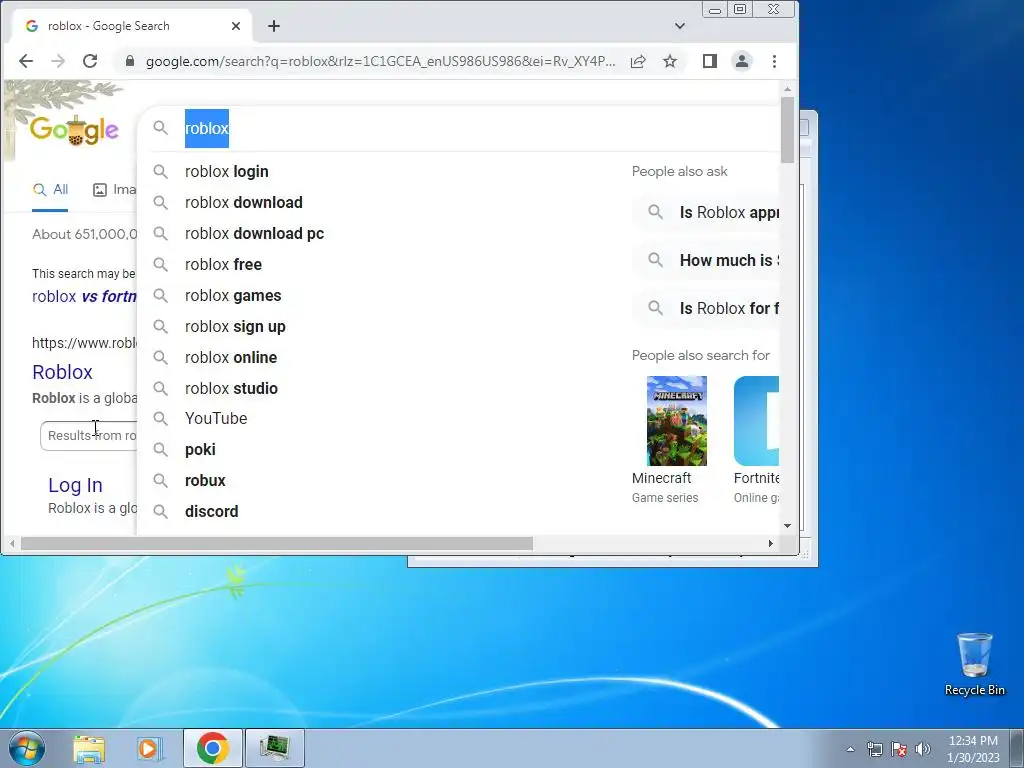Switch to the Images results tab
Viewport: 1024px width, 768px height.
pos(115,190)
